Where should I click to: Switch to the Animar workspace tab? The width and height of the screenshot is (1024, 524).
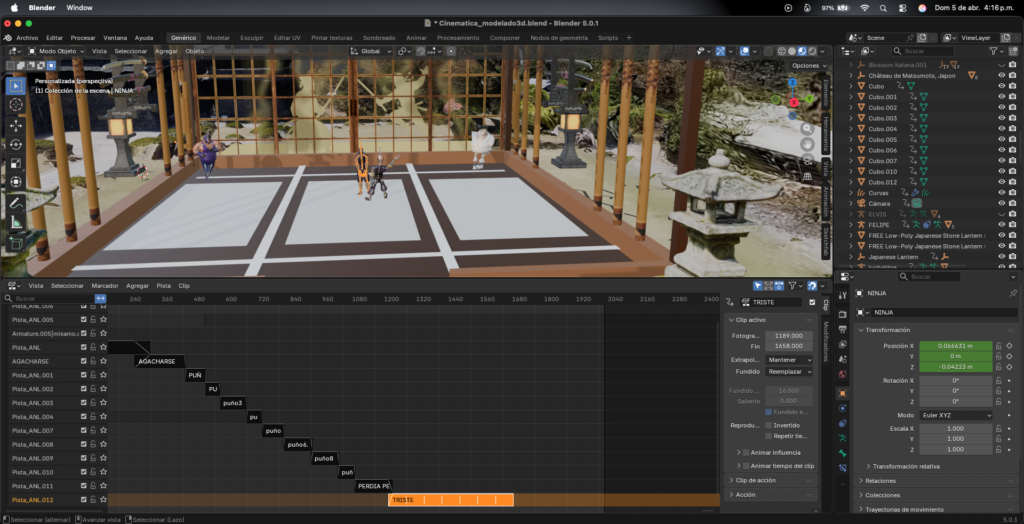[x=416, y=37]
